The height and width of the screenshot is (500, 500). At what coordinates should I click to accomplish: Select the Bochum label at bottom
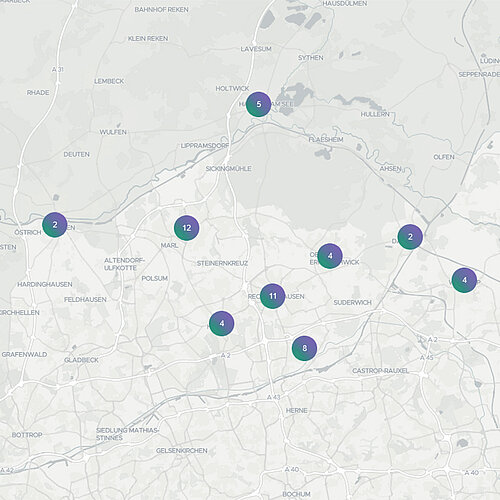pyautogui.click(x=296, y=494)
